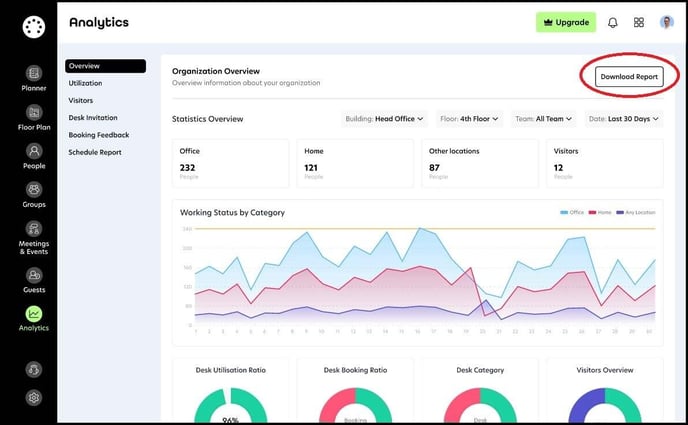Click the Other locations 87 card

click(480, 164)
